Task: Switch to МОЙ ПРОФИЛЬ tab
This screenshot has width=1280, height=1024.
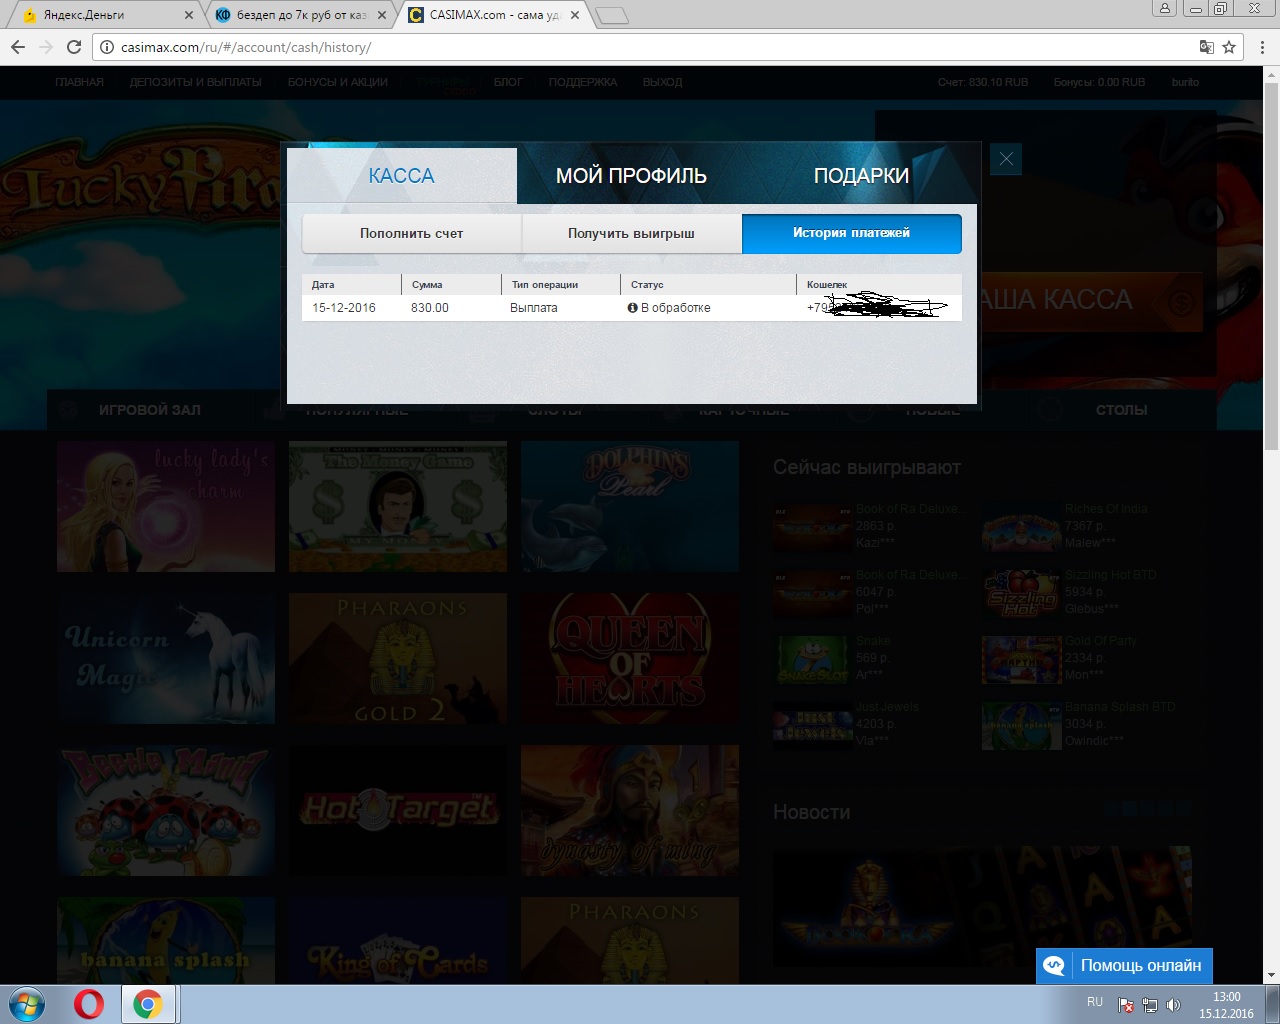Action: pyautogui.click(x=631, y=176)
